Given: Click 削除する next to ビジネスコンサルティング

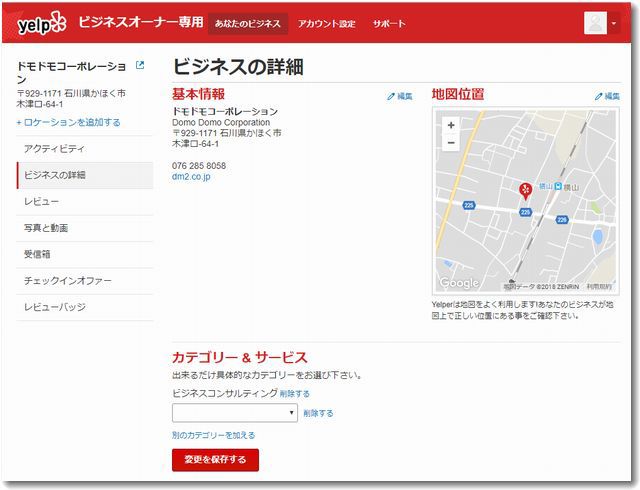Looking at the screenshot, I should pyautogui.click(x=294, y=394).
